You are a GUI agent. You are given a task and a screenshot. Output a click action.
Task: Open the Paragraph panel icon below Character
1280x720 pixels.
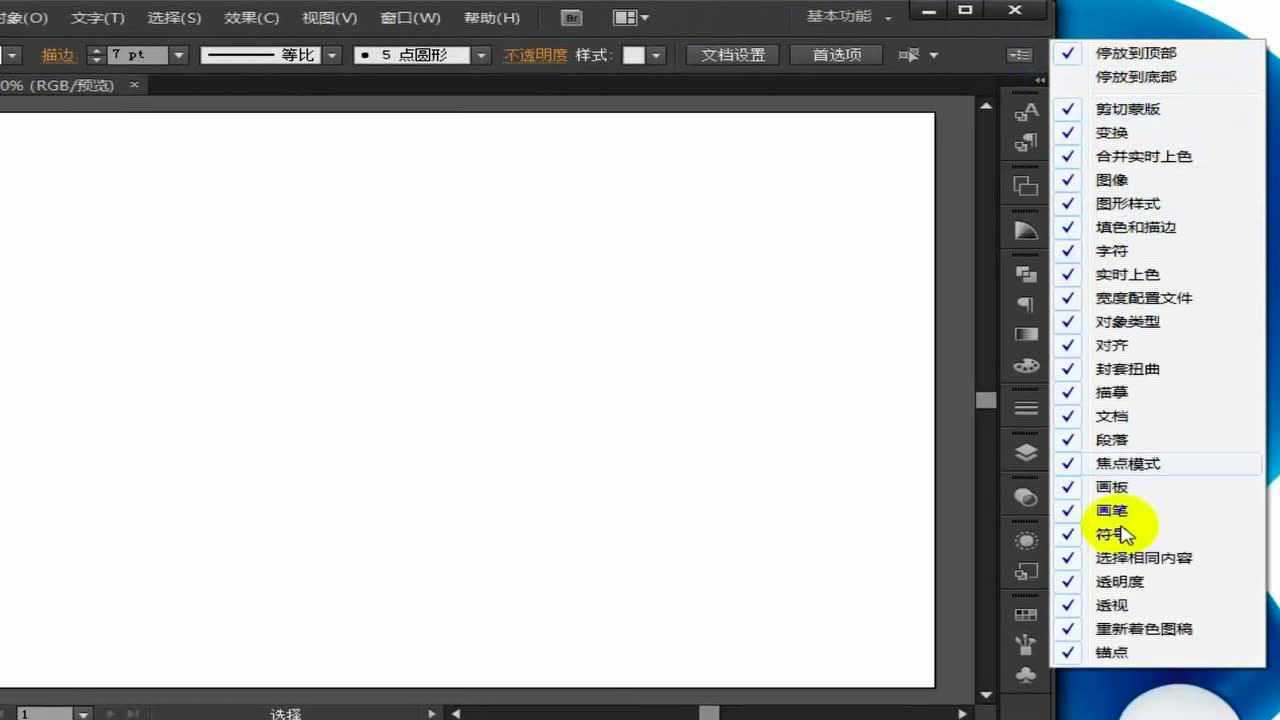(x=1026, y=143)
